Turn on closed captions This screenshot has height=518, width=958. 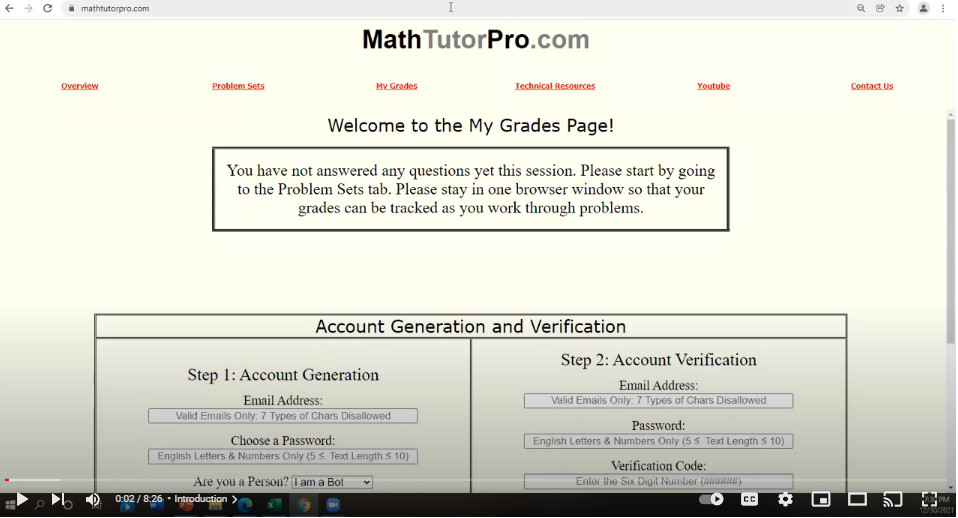pyautogui.click(x=749, y=500)
